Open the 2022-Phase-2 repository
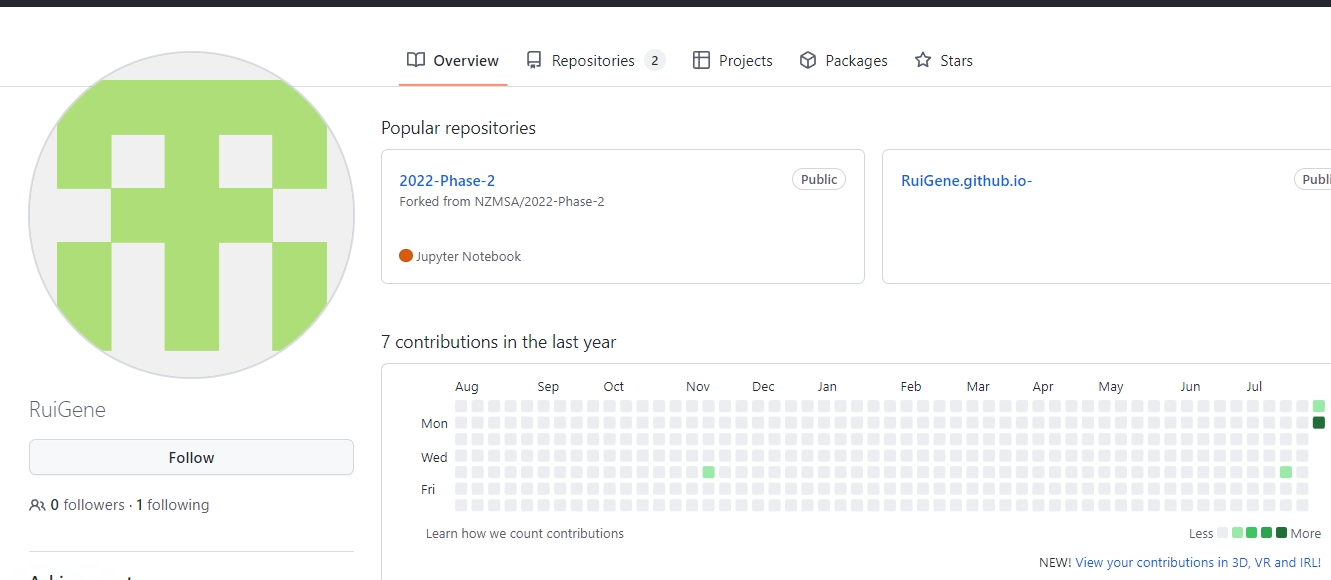The height and width of the screenshot is (580, 1331). 447,181
